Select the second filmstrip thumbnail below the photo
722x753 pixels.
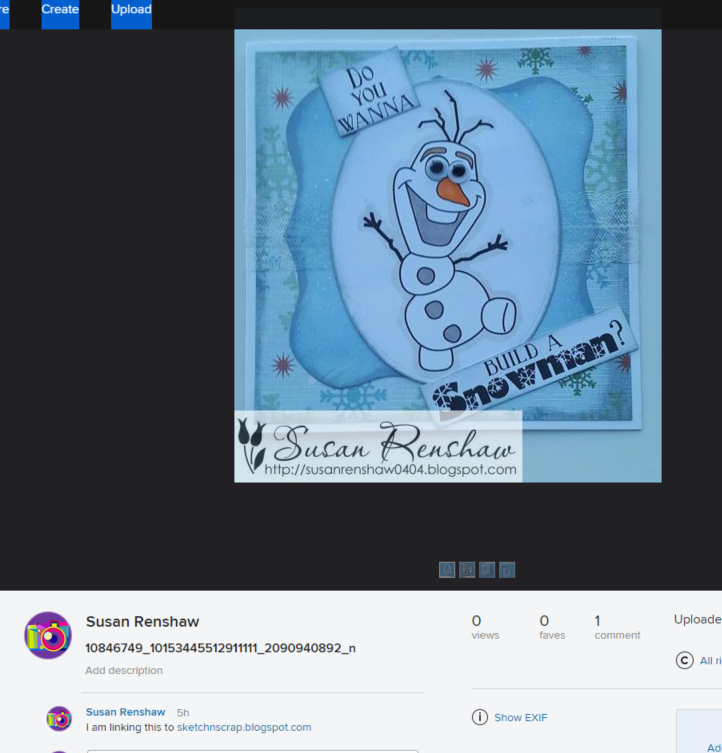click(x=467, y=570)
